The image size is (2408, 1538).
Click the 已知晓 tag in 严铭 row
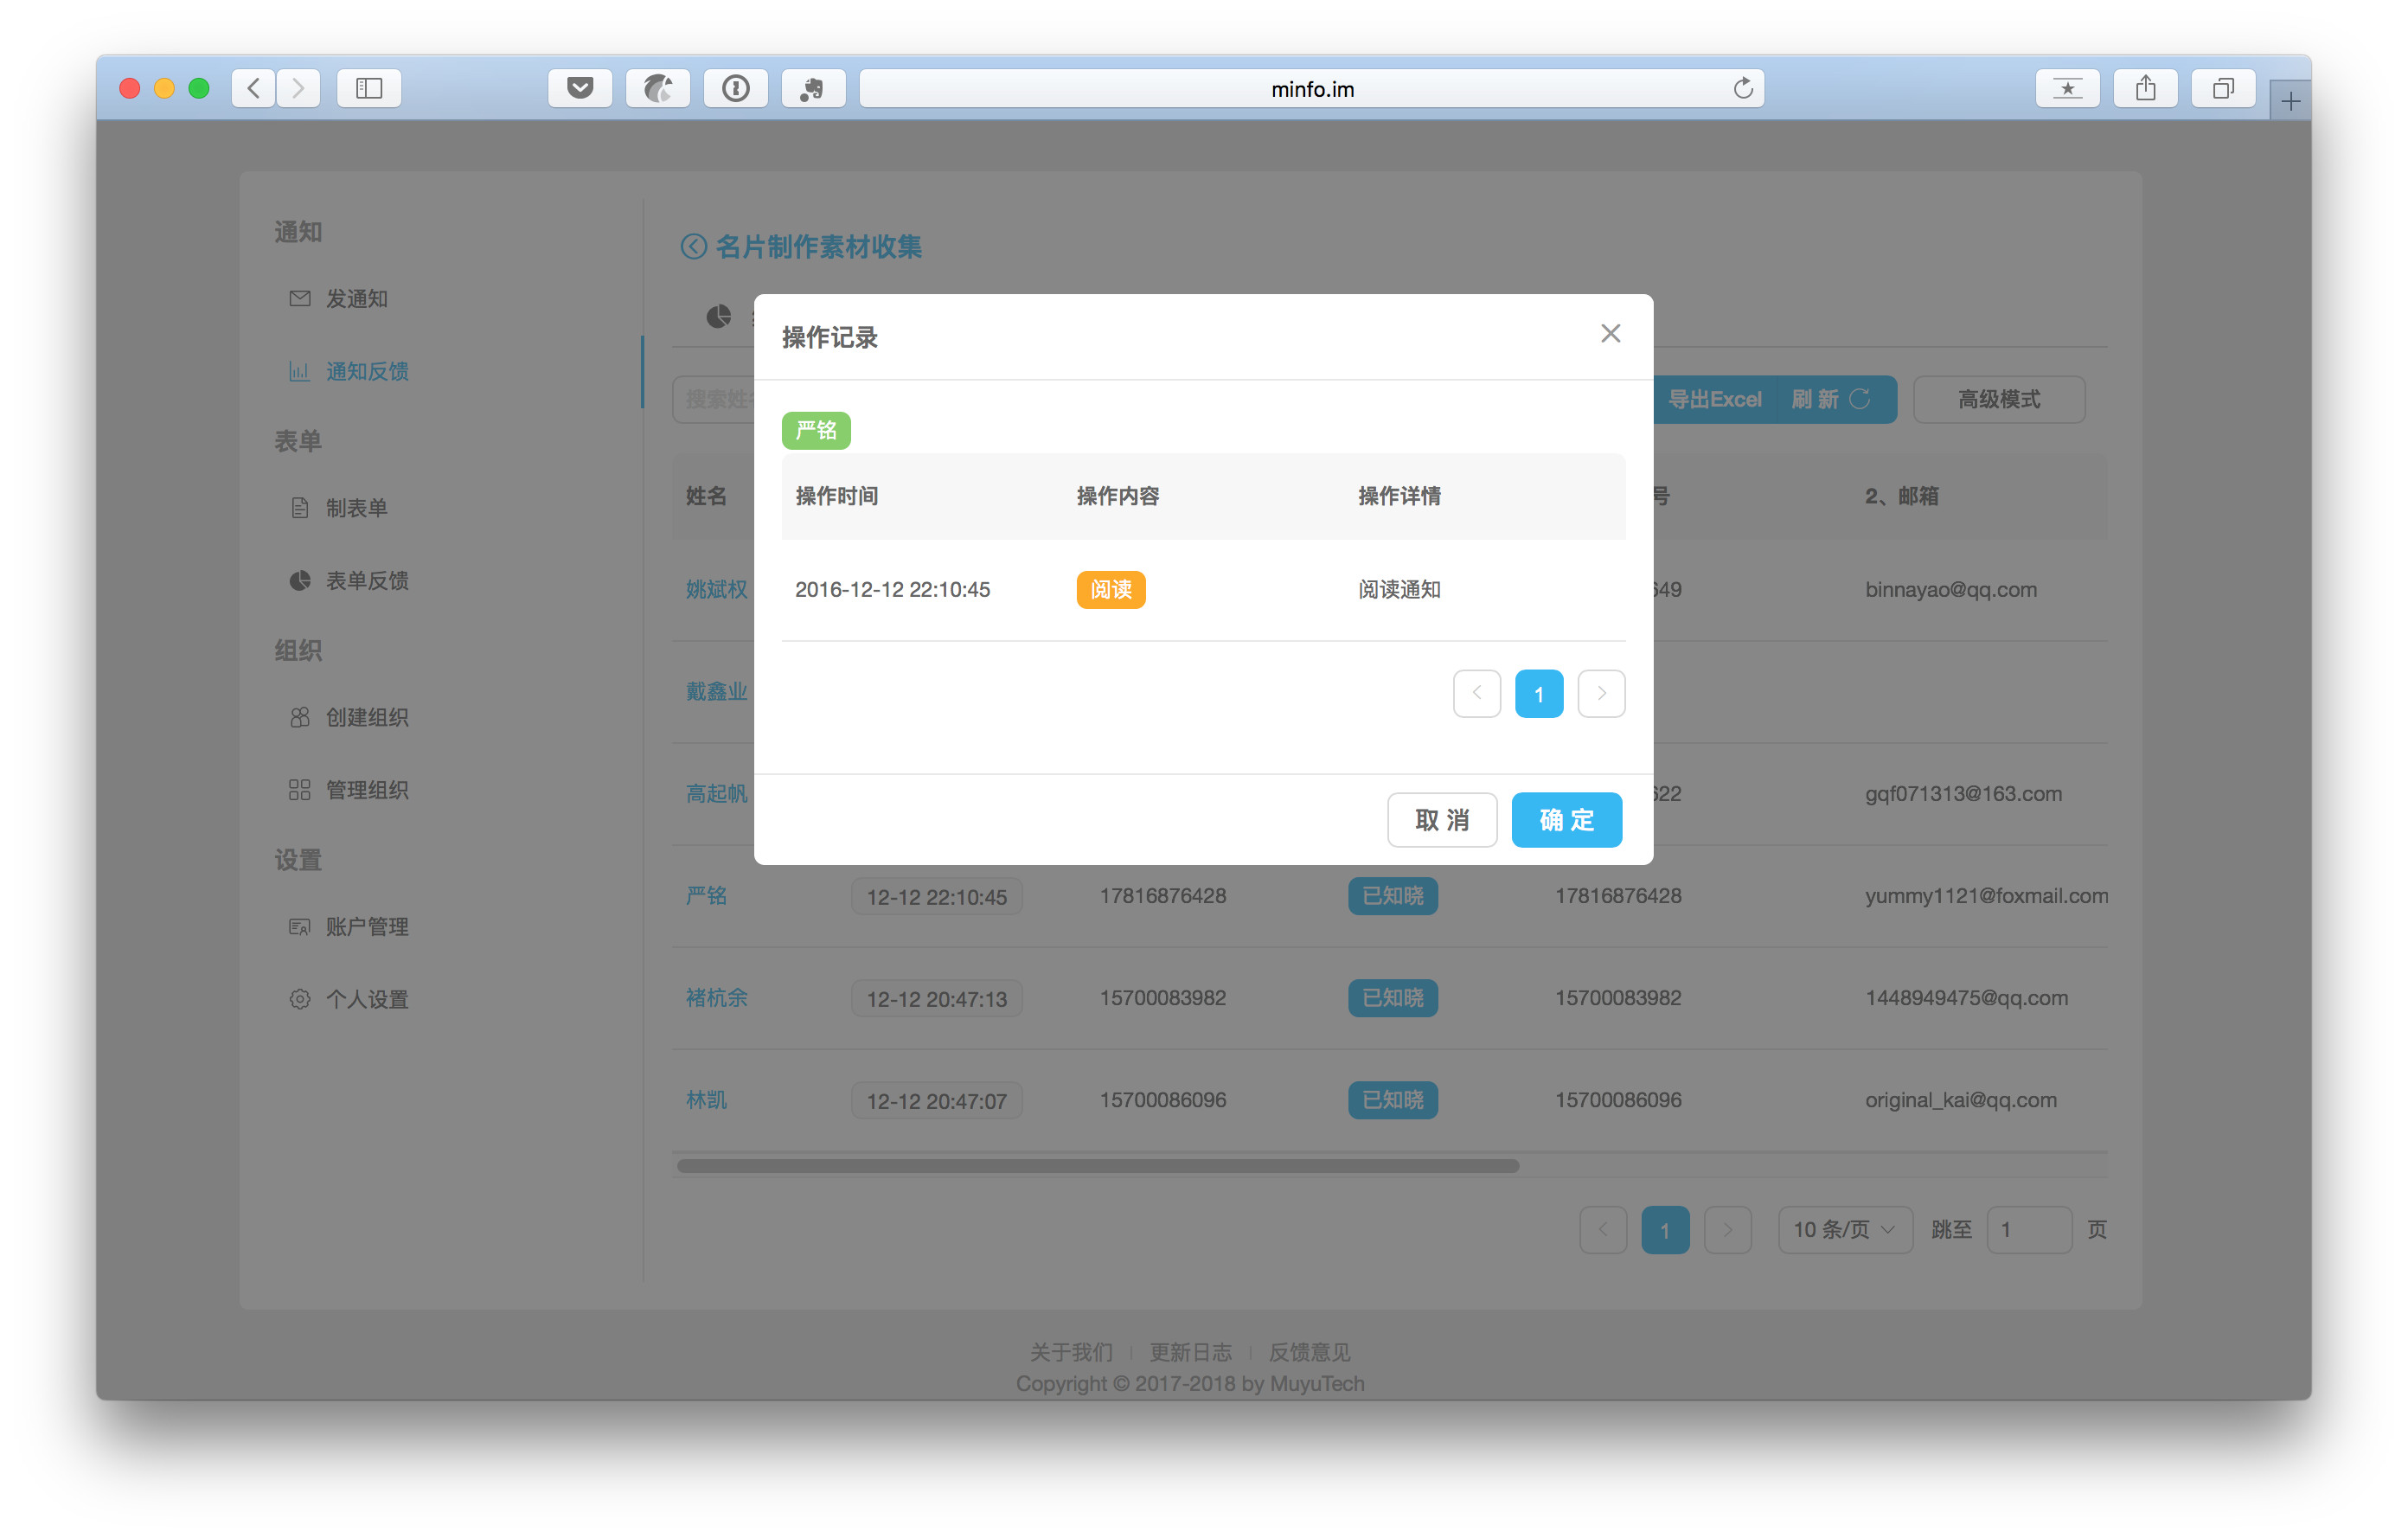[x=1392, y=896]
